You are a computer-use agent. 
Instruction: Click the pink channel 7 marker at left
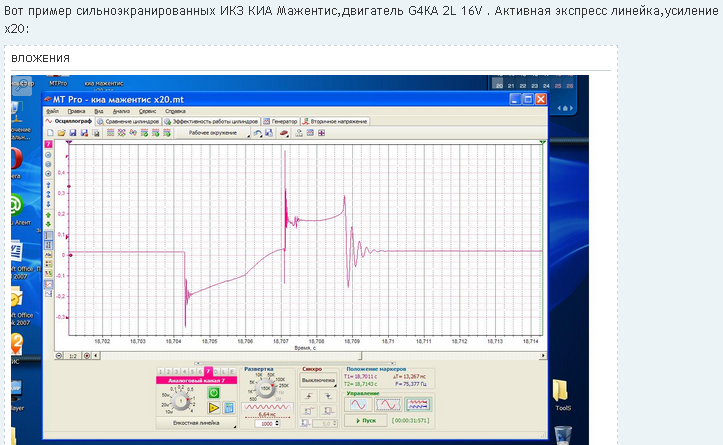click(x=48, y=144)
